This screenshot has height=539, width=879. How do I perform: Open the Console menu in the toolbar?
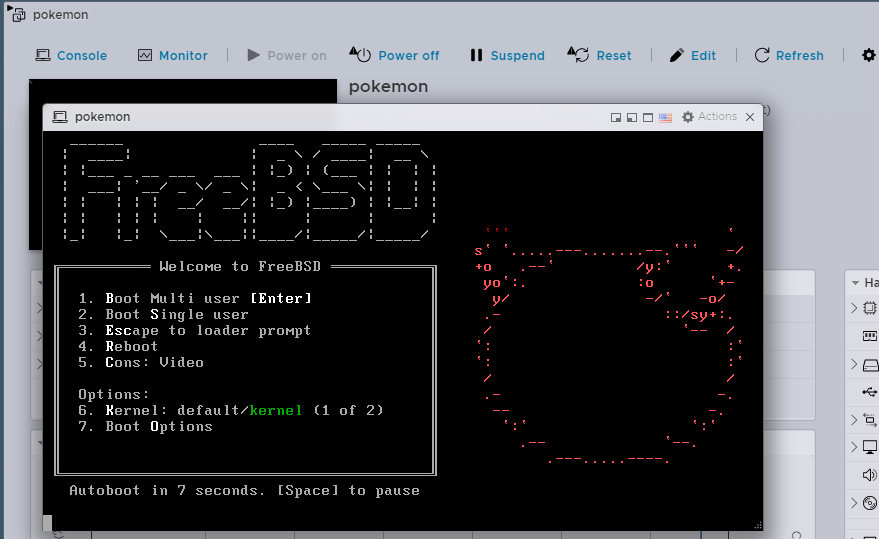[71, 56]
